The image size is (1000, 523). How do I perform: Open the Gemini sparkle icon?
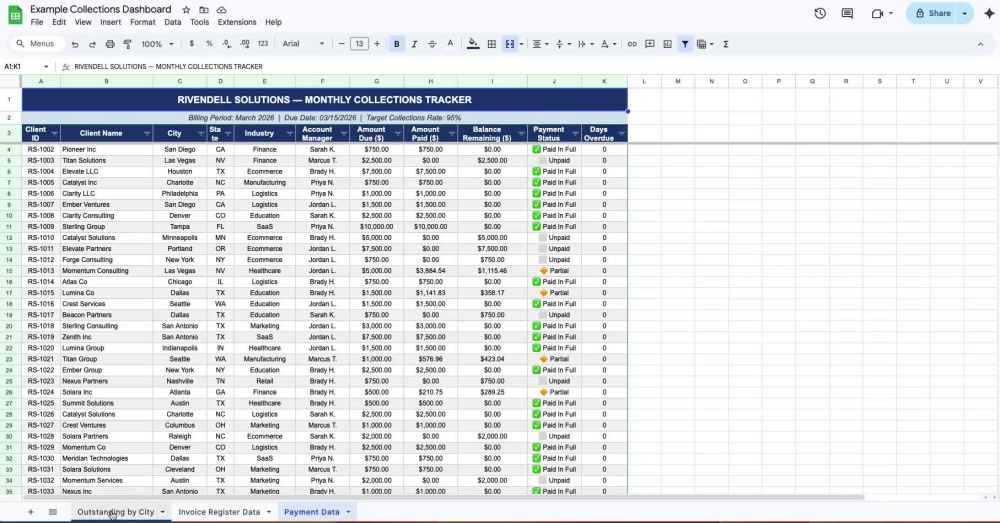(989, 13)
